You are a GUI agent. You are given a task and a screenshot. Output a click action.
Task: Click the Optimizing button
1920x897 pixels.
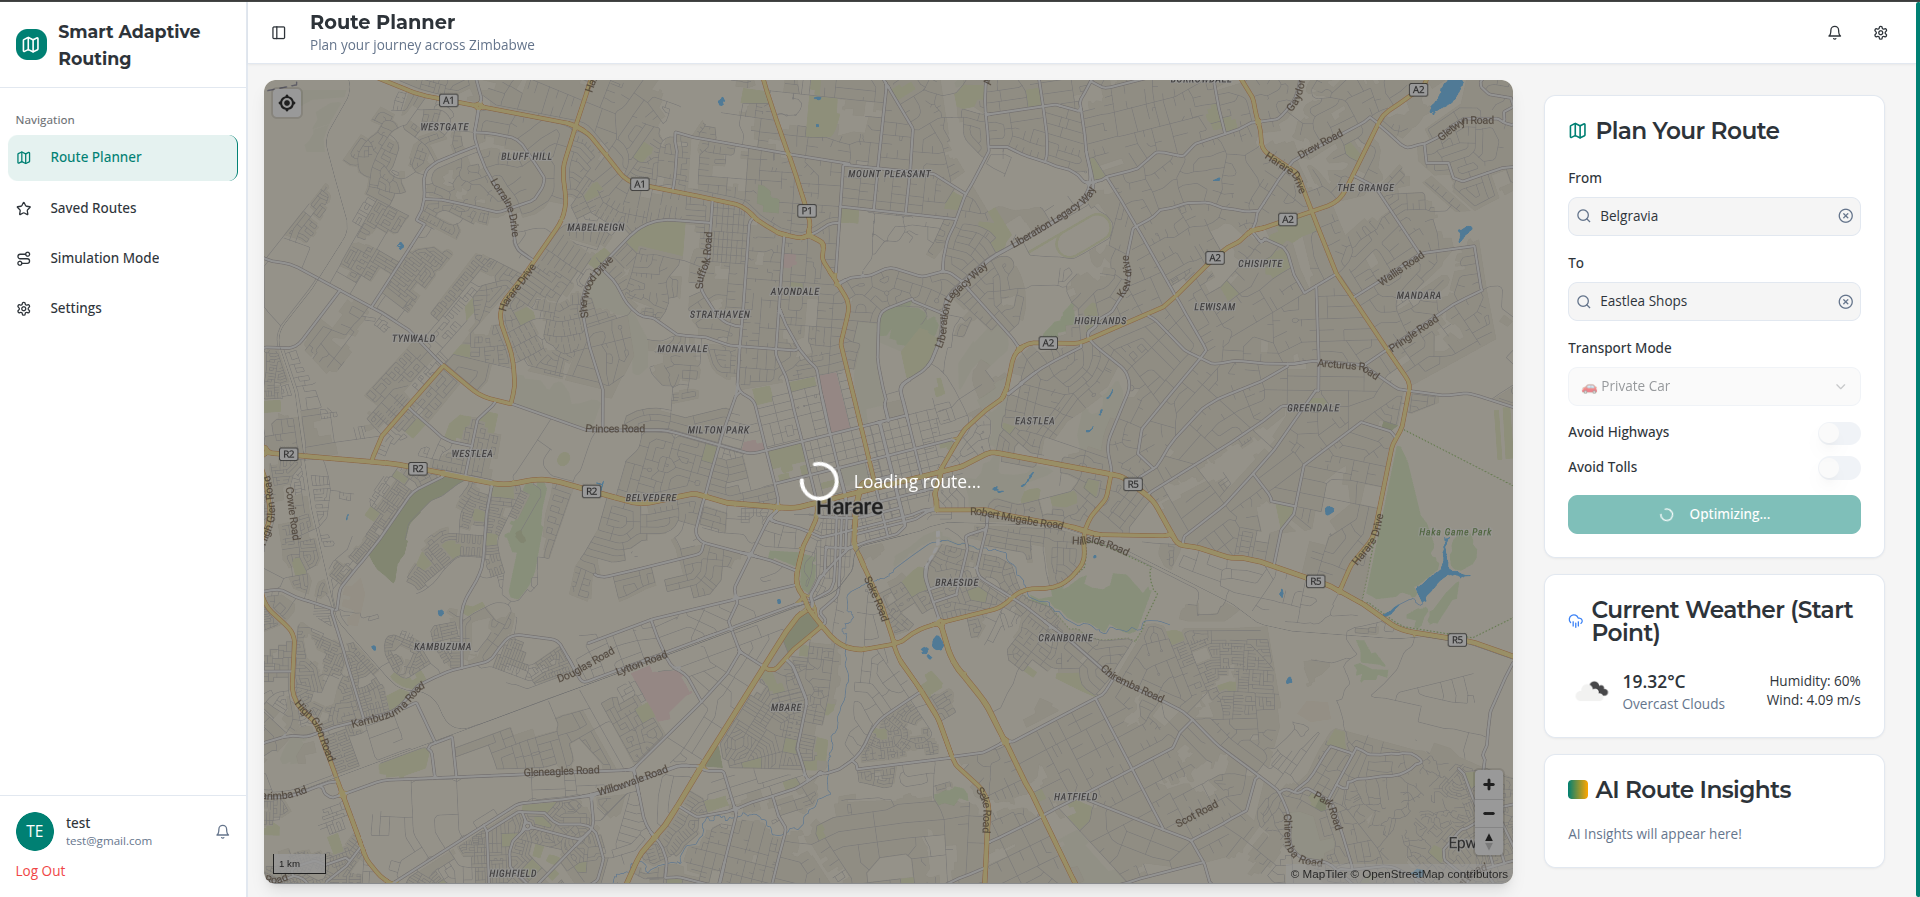1714,514
